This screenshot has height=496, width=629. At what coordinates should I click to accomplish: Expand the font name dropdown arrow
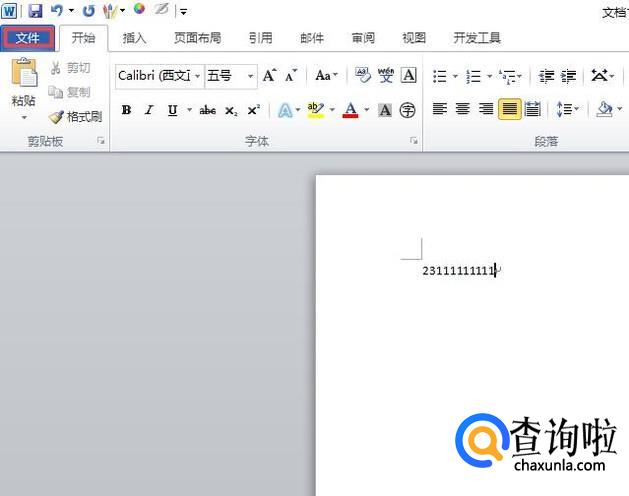[197, 76]
